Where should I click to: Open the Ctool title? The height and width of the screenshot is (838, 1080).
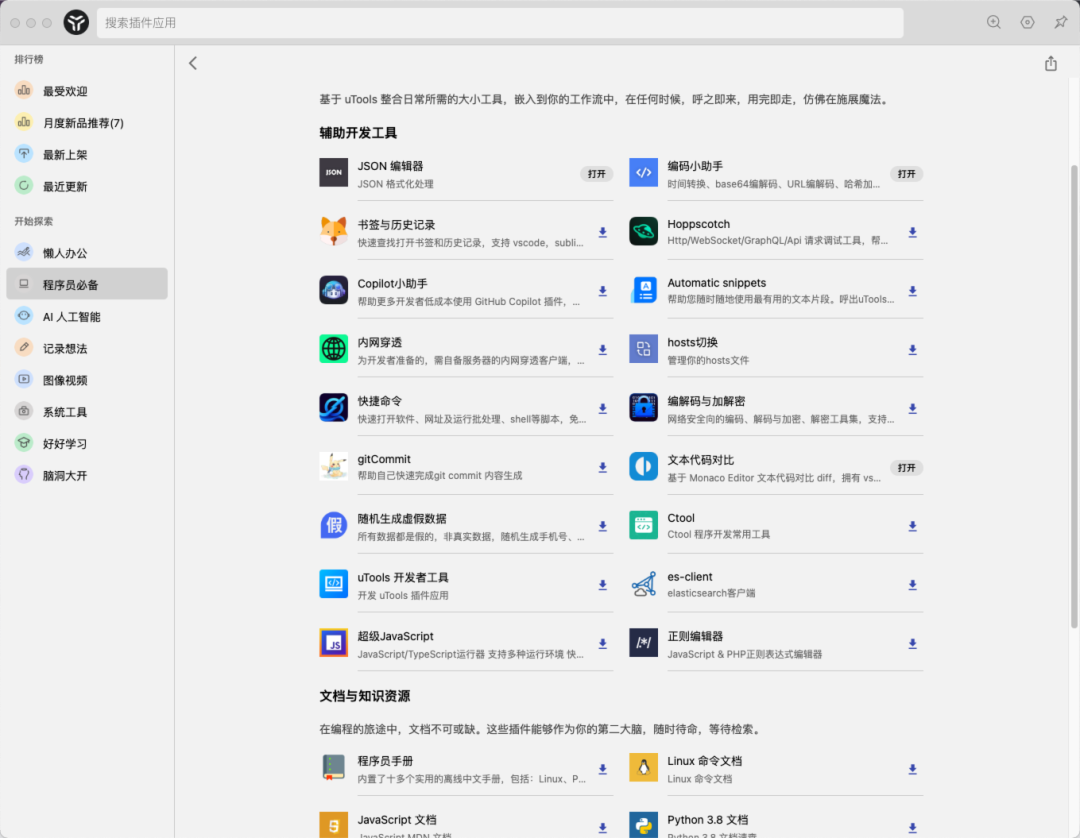tap(681, 518)
